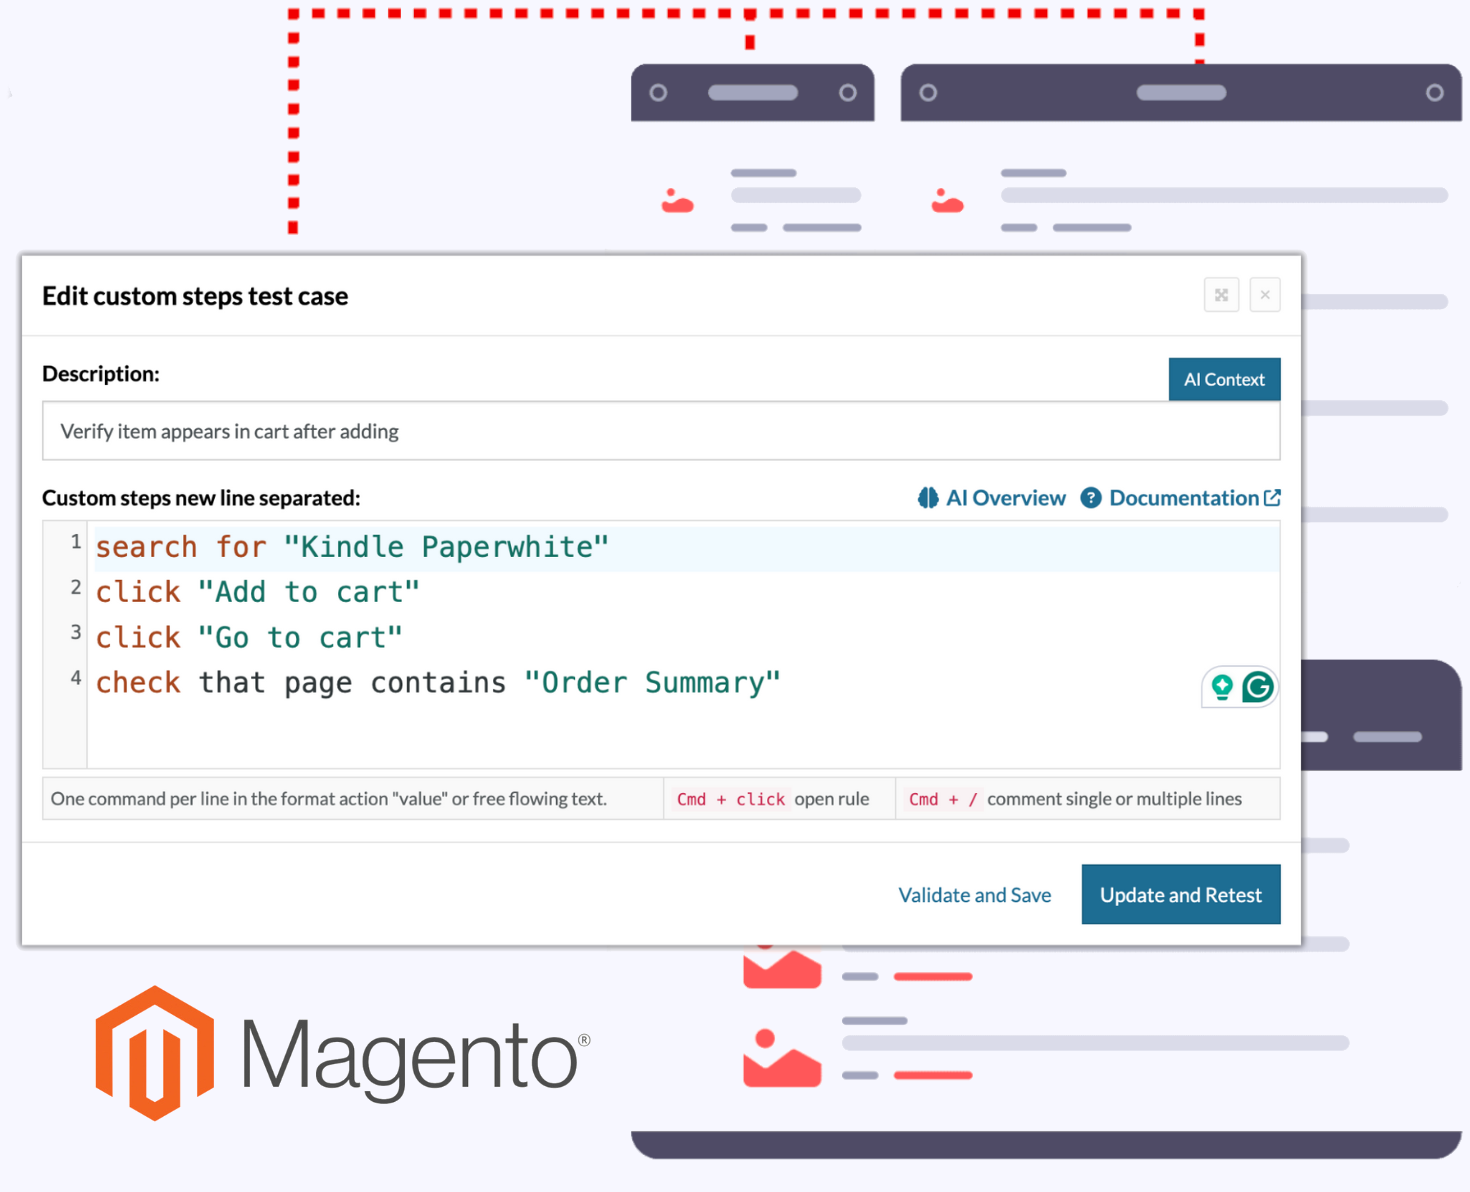Click the "Cmd + /" shortcut hint
Screen dimensions: 1470x1192
point(943,799)
